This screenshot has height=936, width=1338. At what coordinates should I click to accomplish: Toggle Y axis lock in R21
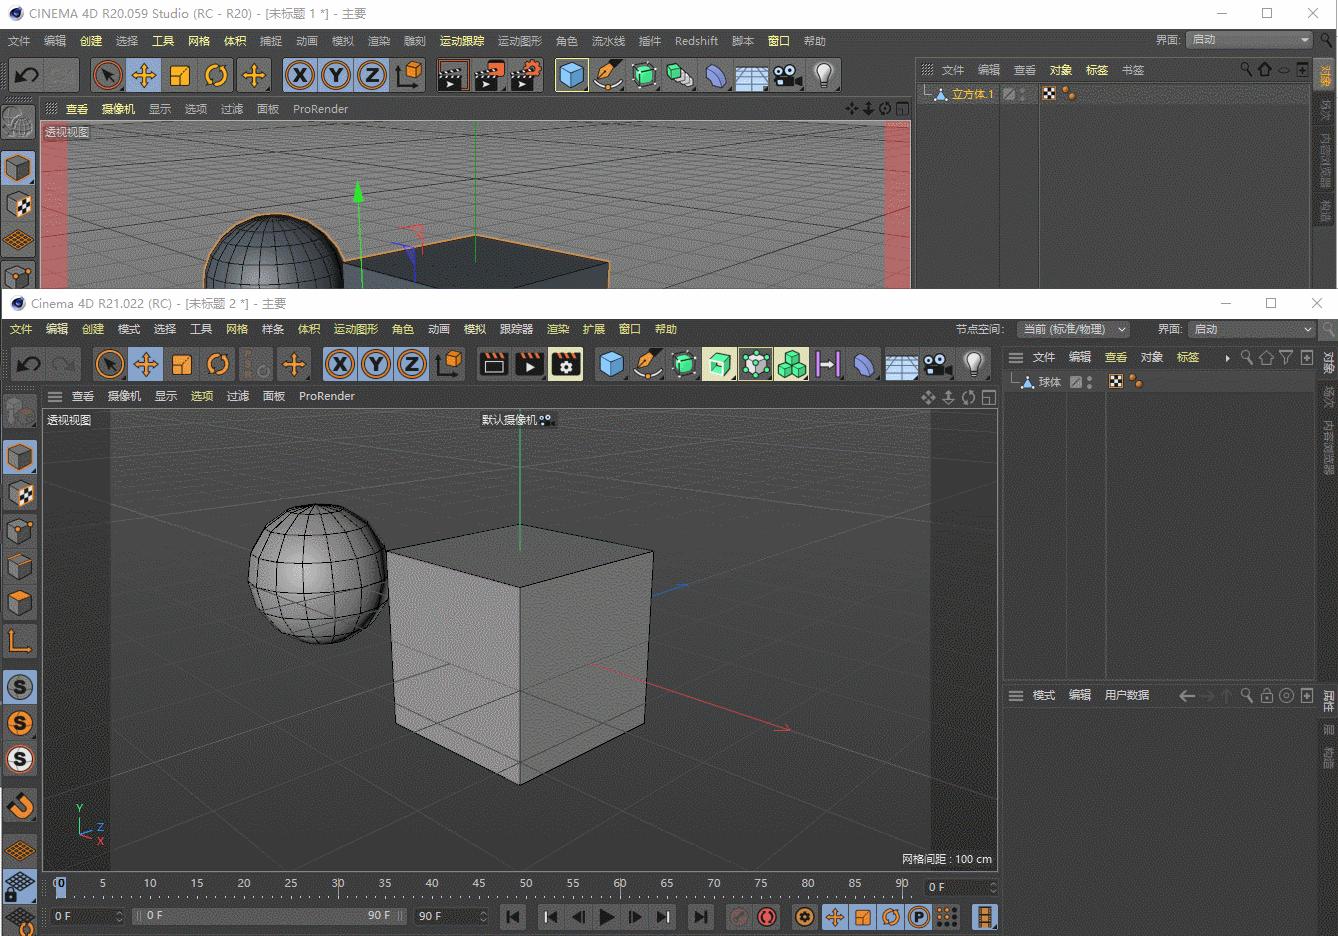376,364
